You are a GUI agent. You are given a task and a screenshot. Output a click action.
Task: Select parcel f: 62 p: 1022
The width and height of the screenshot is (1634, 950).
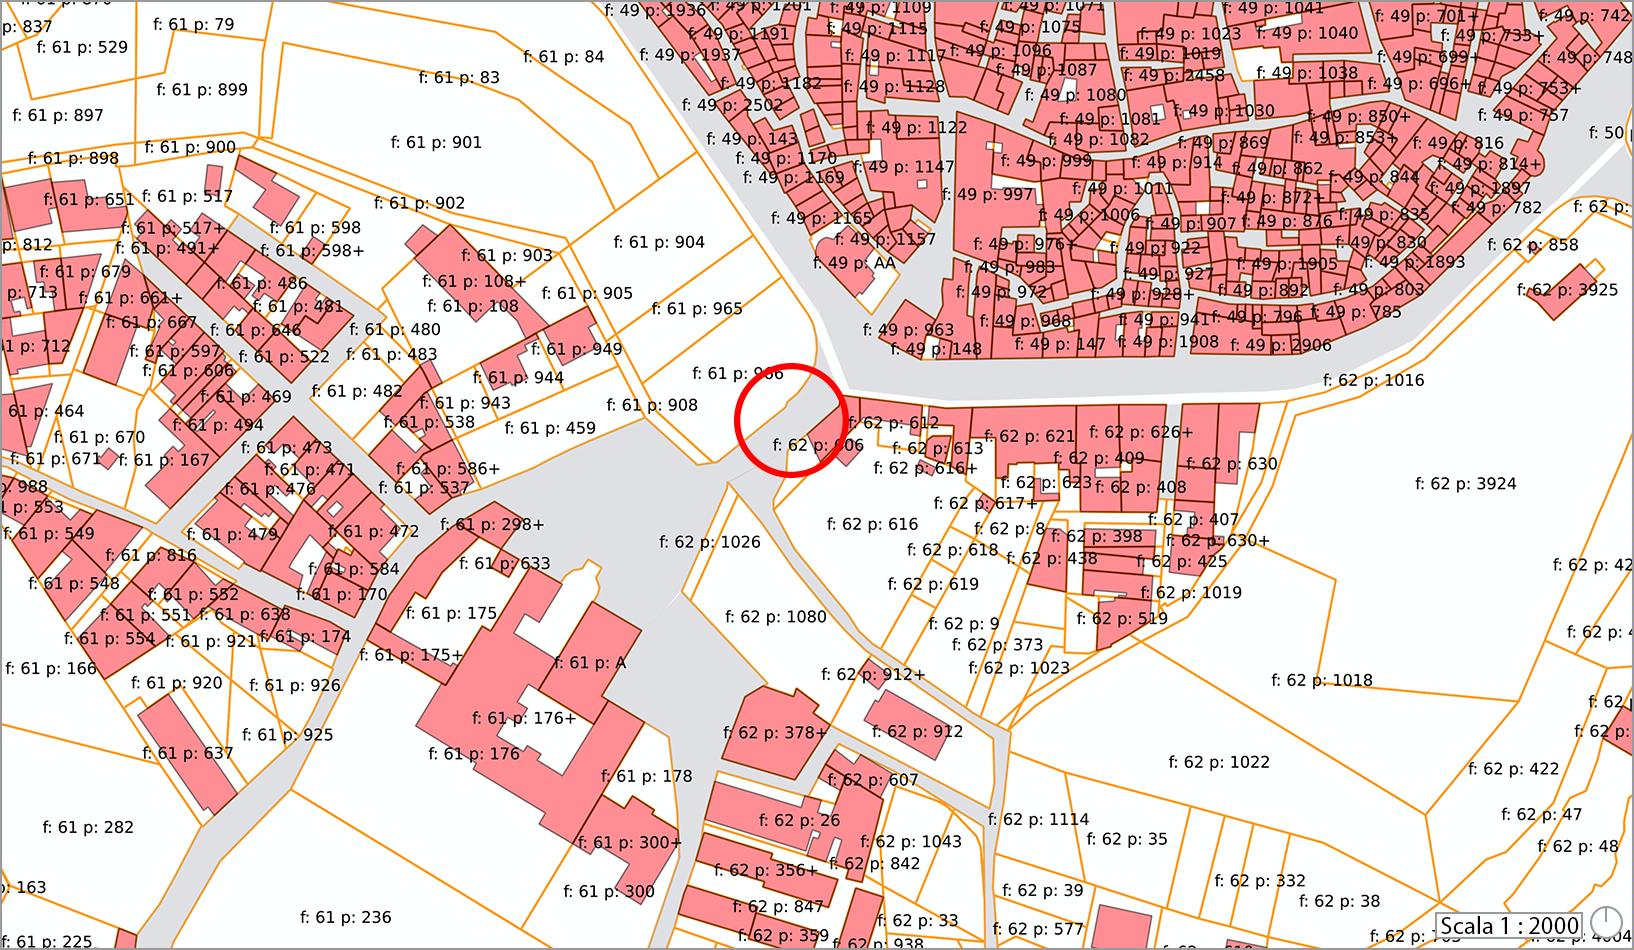tap(1219, 762)
